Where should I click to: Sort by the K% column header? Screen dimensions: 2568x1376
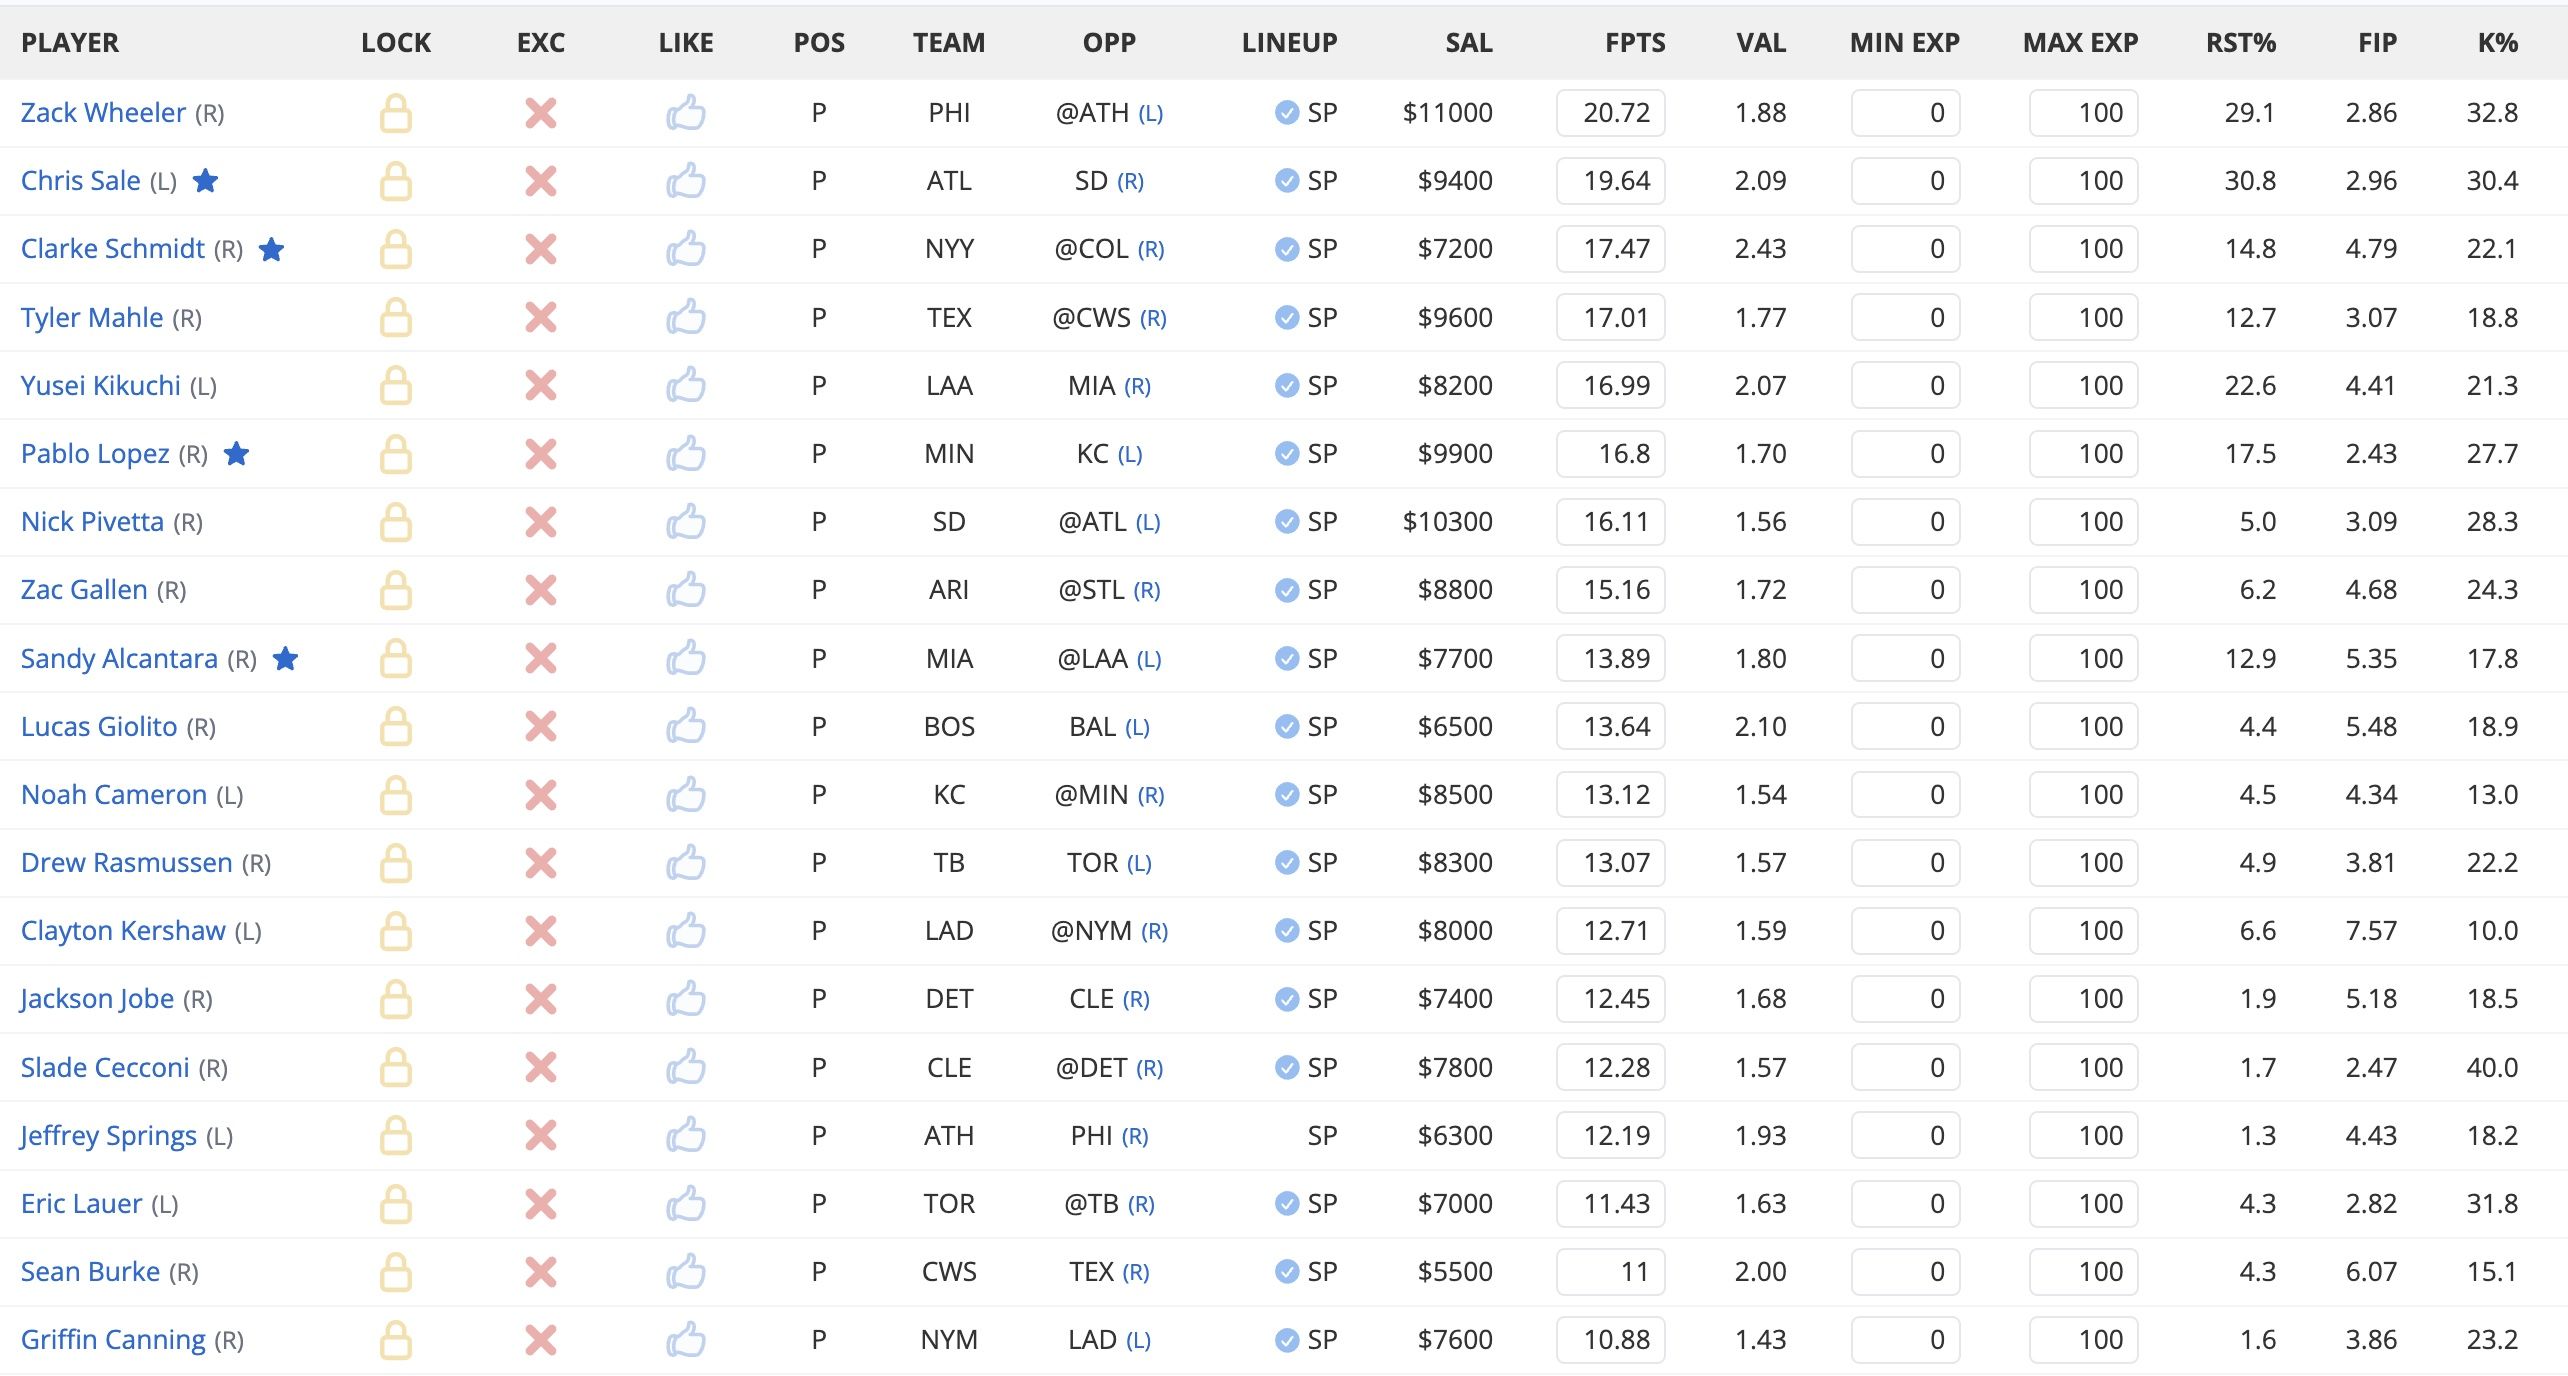point(2498,43)
